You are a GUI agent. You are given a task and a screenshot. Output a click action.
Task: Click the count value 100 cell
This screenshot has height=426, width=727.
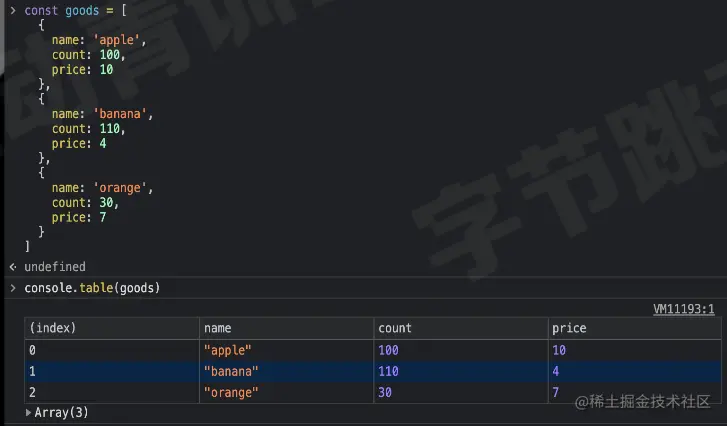[389, 350]
